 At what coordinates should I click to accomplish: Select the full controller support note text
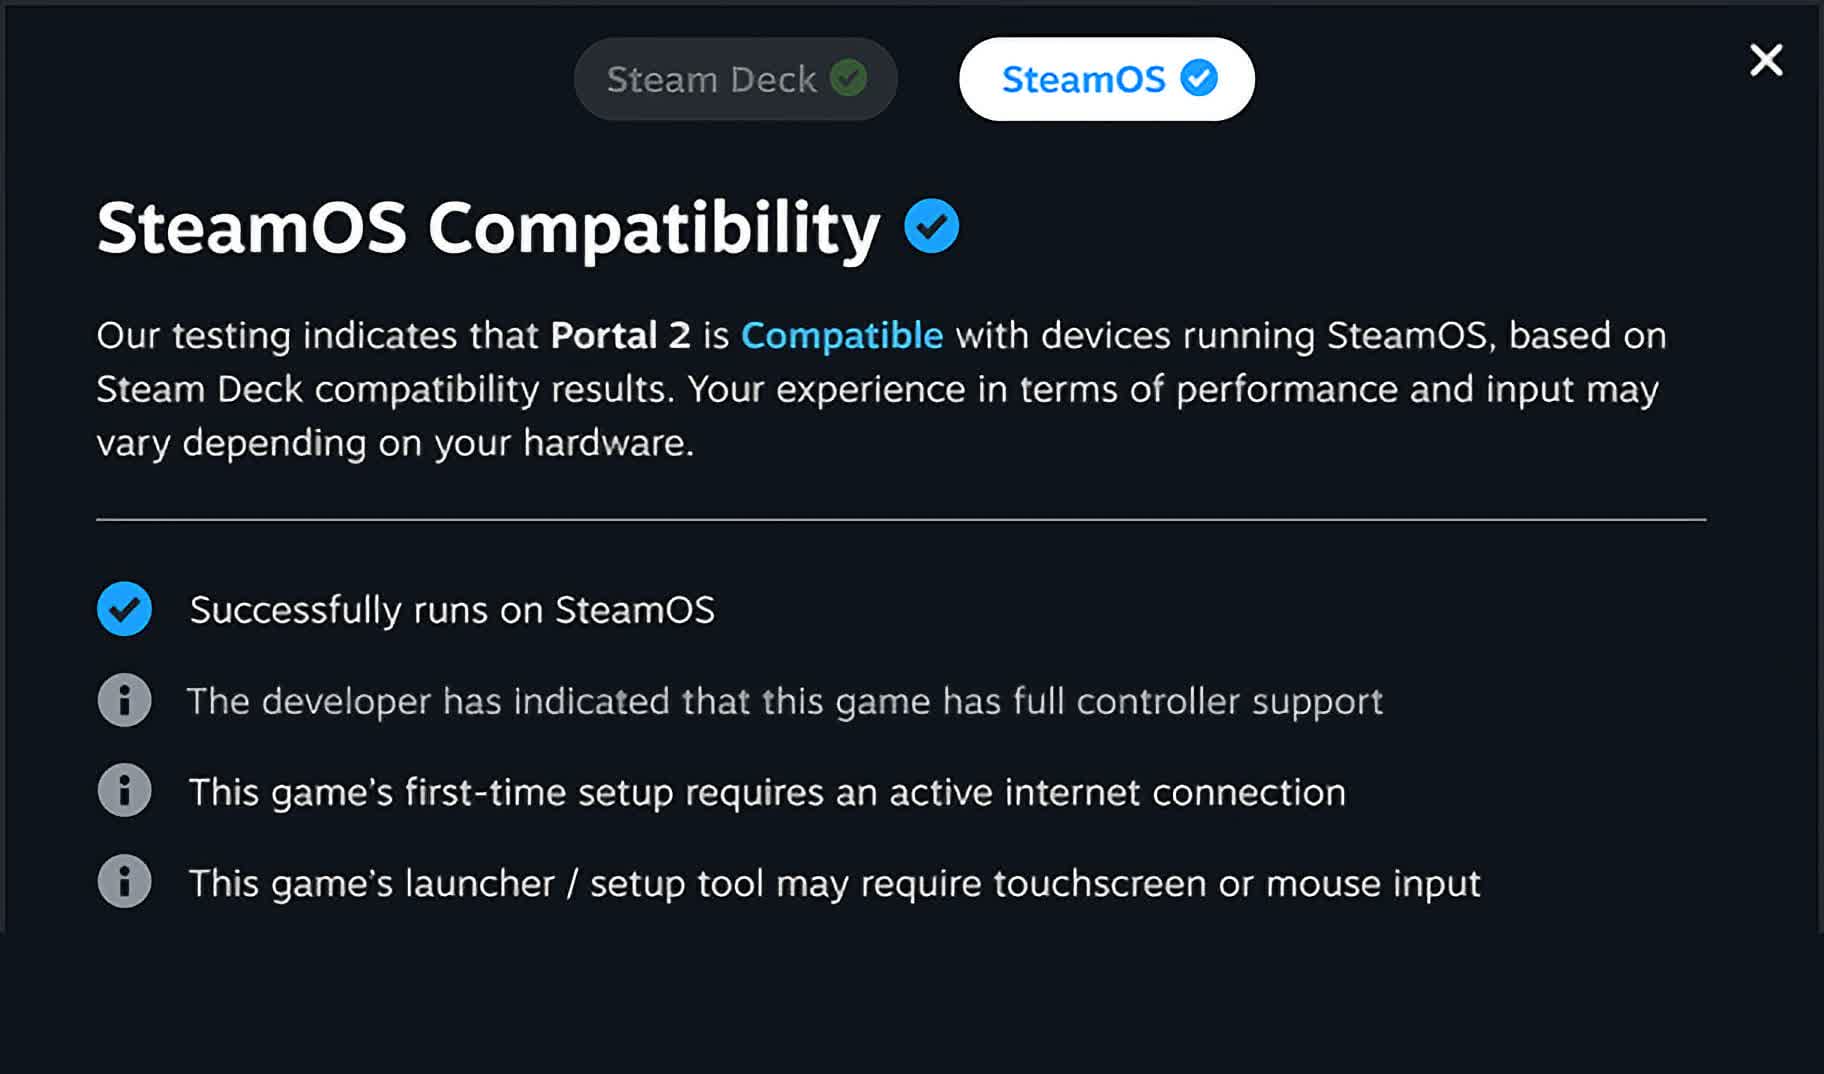(785, 701)
